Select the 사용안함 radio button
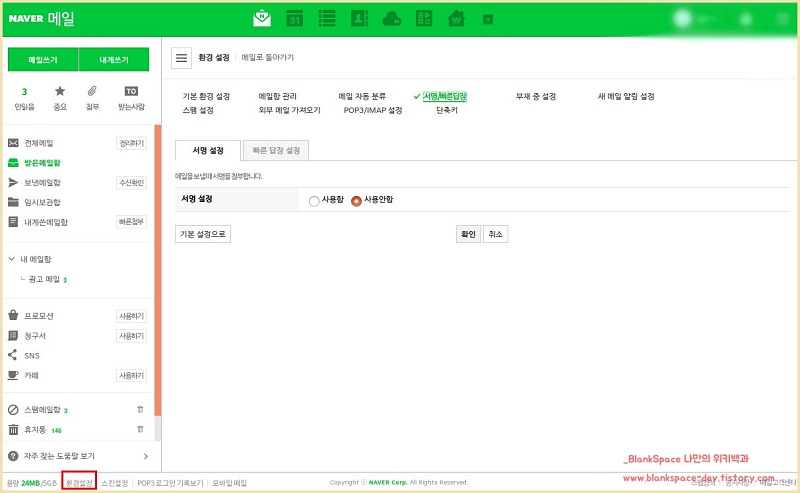 tap(356, 201)
